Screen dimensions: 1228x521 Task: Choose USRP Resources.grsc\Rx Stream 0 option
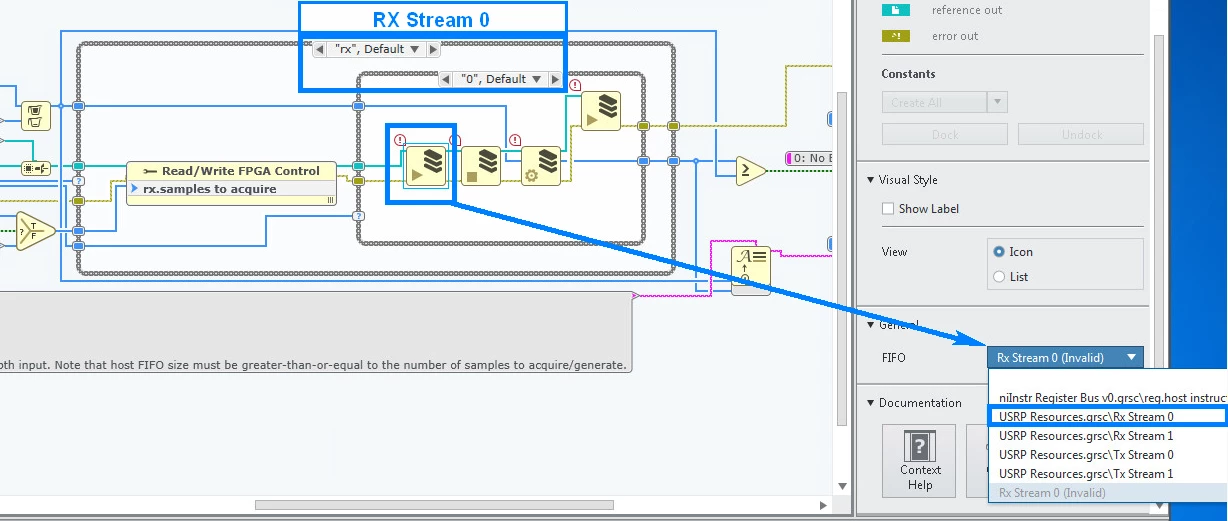[1086, 417]
